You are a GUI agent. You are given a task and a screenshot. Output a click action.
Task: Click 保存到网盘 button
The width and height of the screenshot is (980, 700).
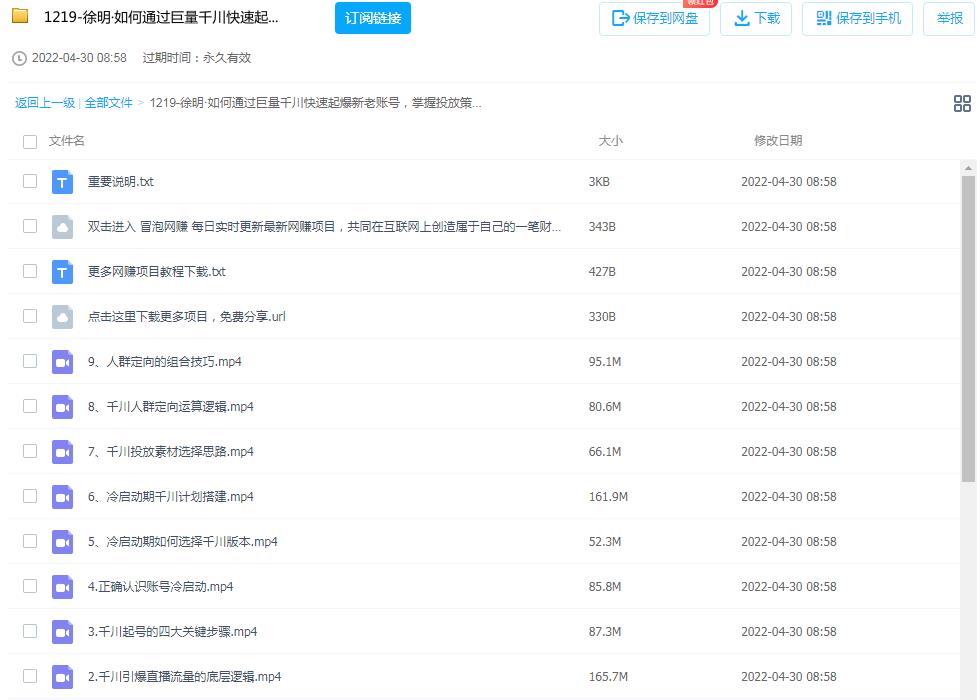(654, 19)
